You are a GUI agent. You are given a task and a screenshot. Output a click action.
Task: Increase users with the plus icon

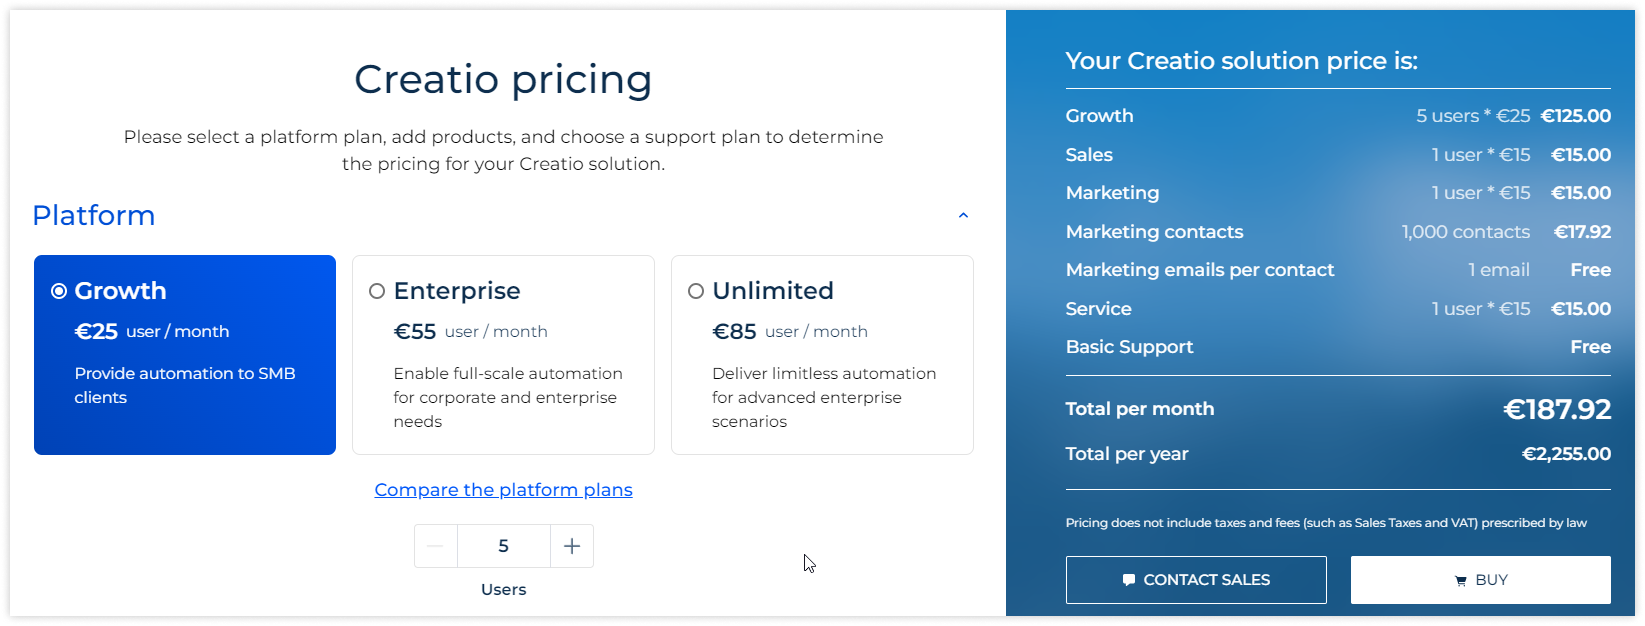pyautogui.click(x=572, y=546)
